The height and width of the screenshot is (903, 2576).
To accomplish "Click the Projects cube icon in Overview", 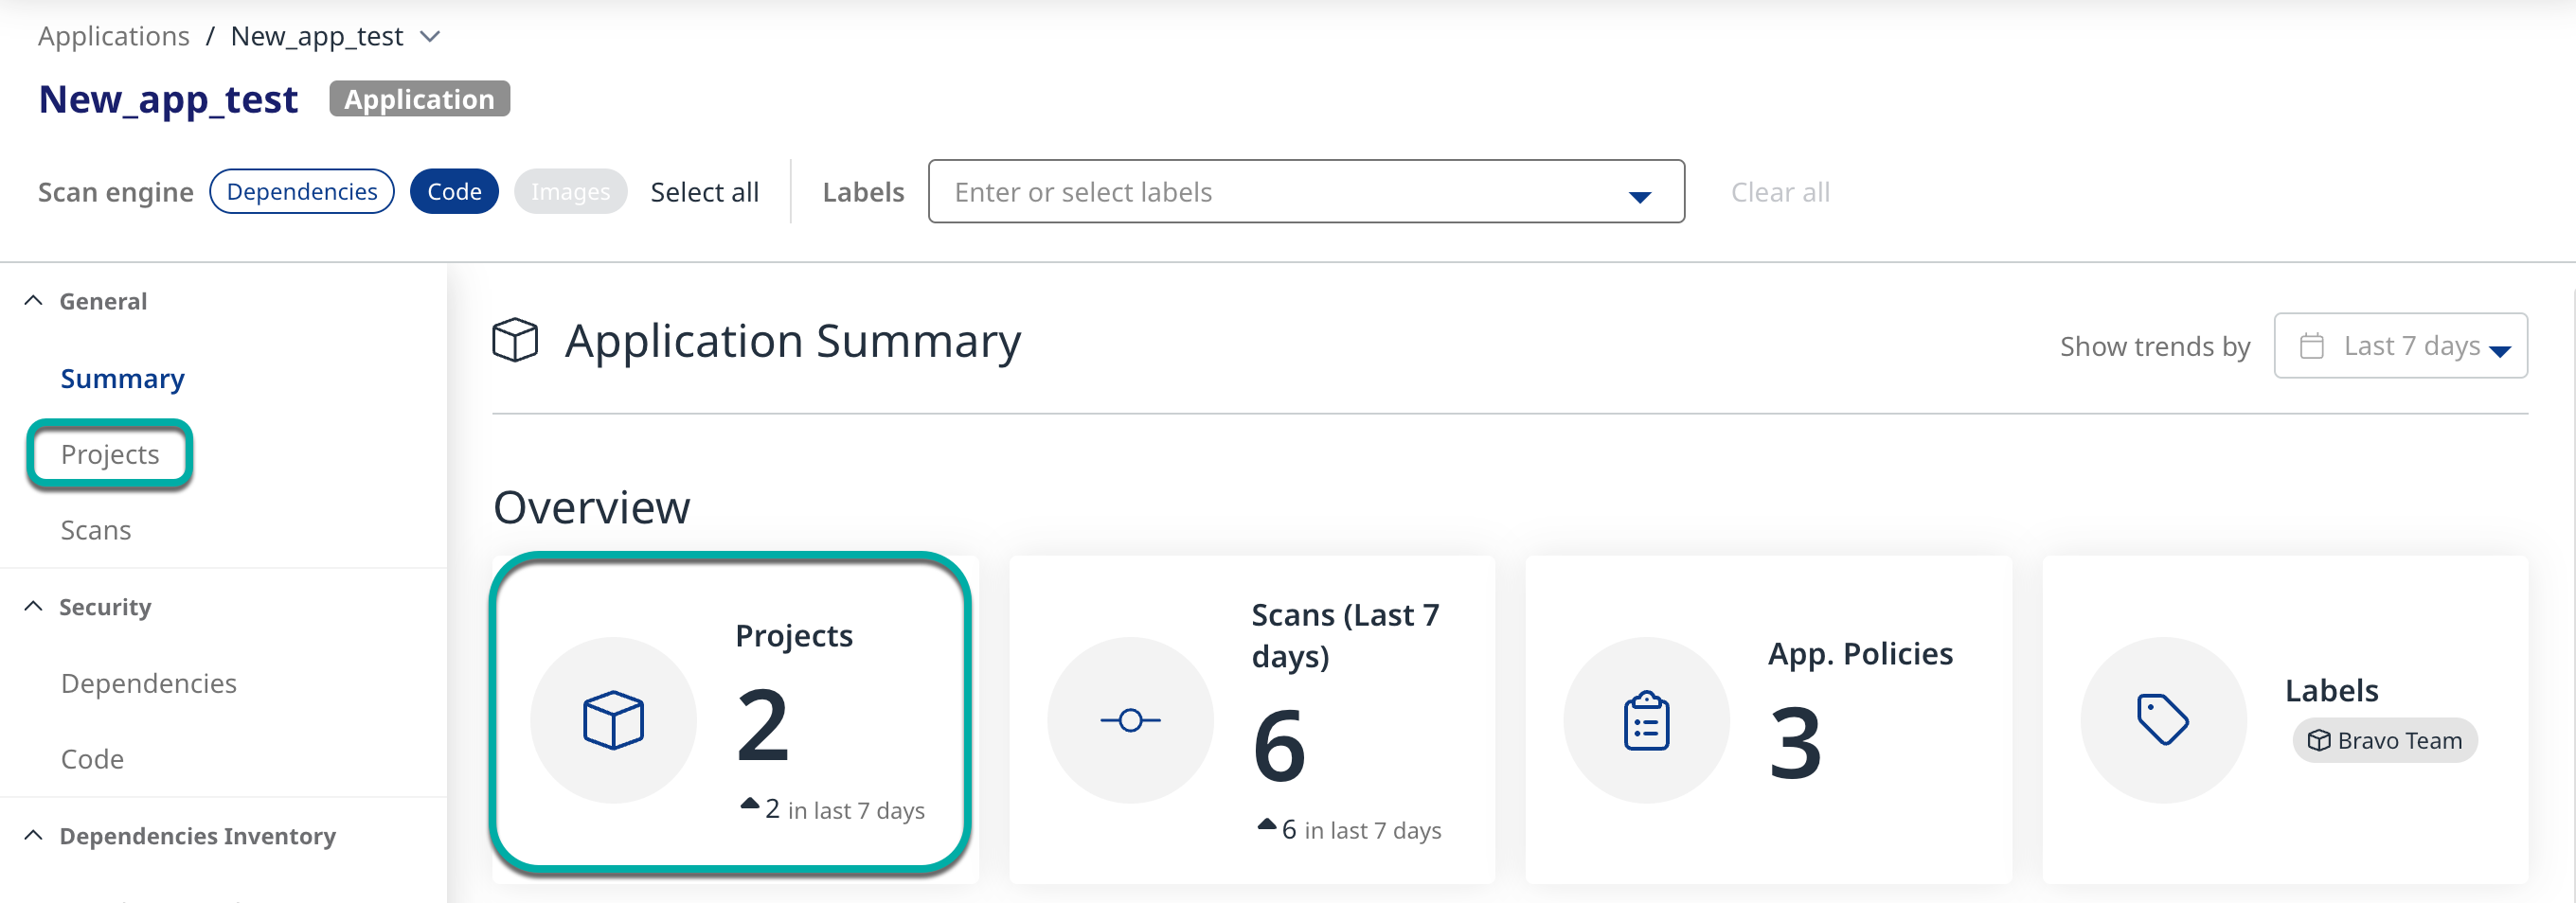I will [x=613, y=720].
